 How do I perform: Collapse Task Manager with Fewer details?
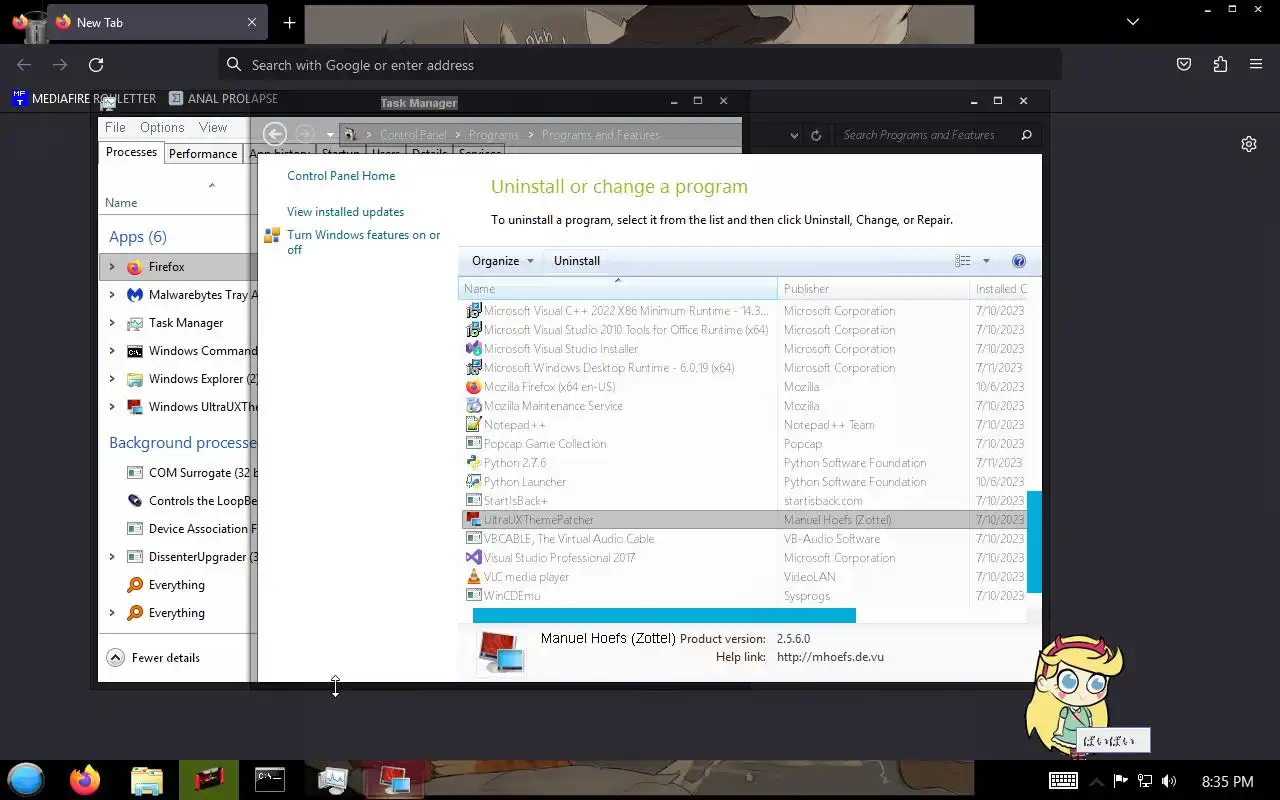153,658
